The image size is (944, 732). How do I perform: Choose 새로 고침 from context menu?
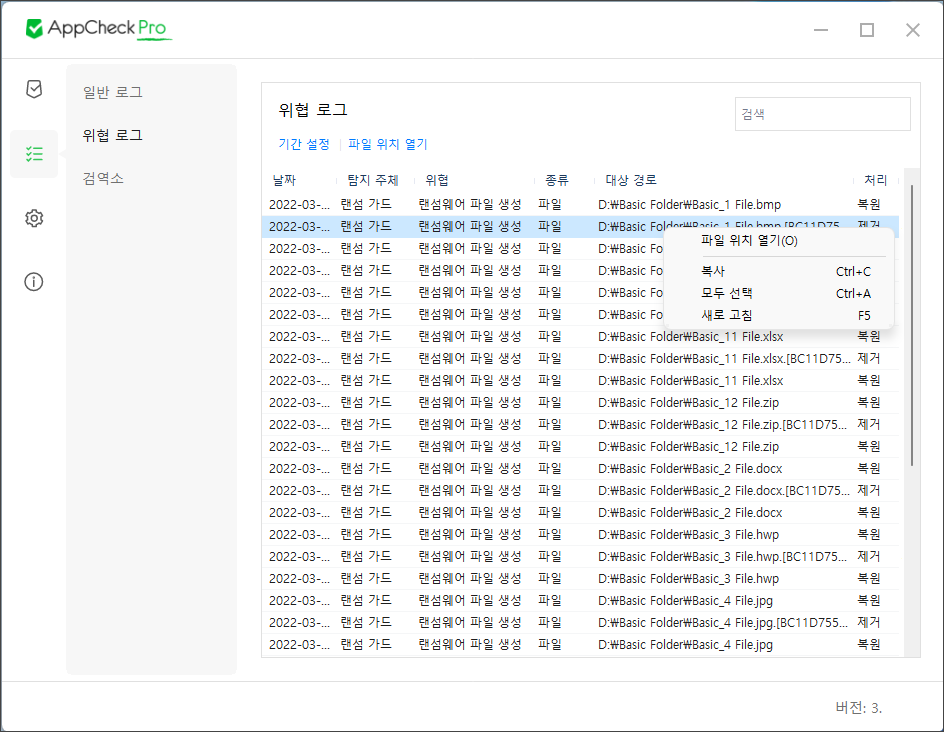pyautogui.click(x=727, y=315)
